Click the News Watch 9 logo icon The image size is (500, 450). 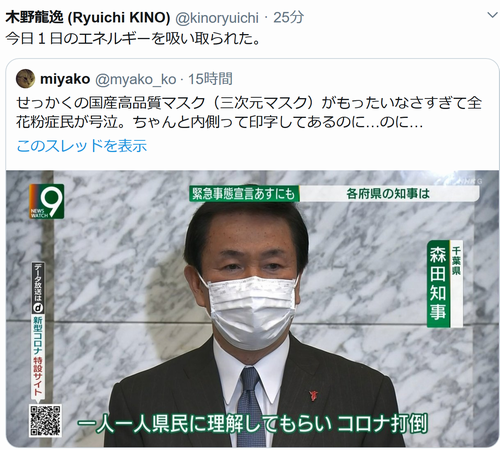tap(47, 201)
